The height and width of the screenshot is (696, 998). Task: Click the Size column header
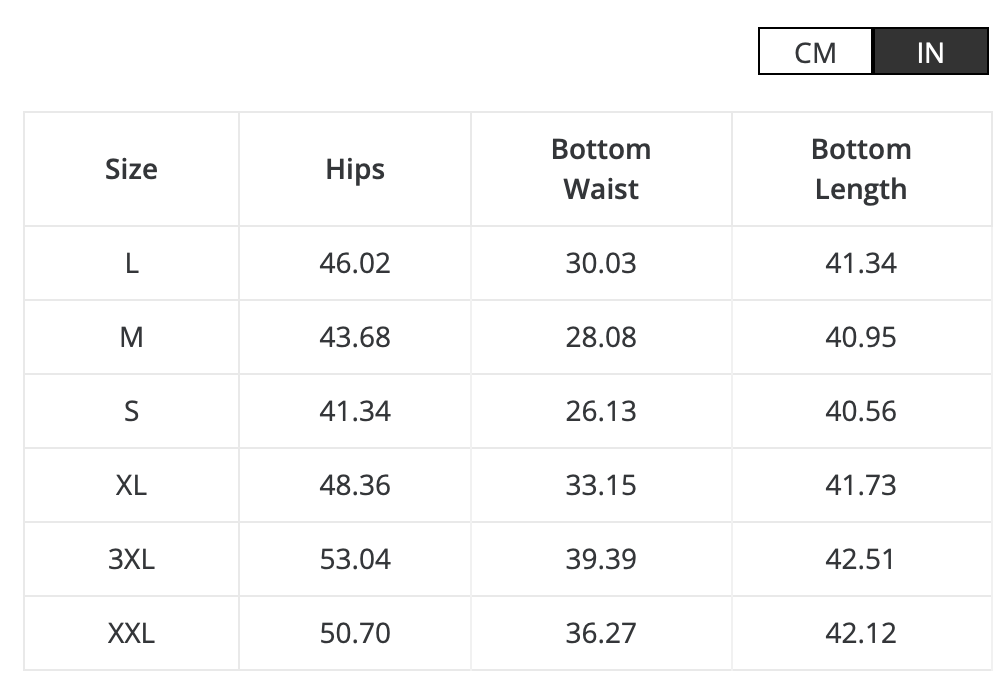coord(131,169)
